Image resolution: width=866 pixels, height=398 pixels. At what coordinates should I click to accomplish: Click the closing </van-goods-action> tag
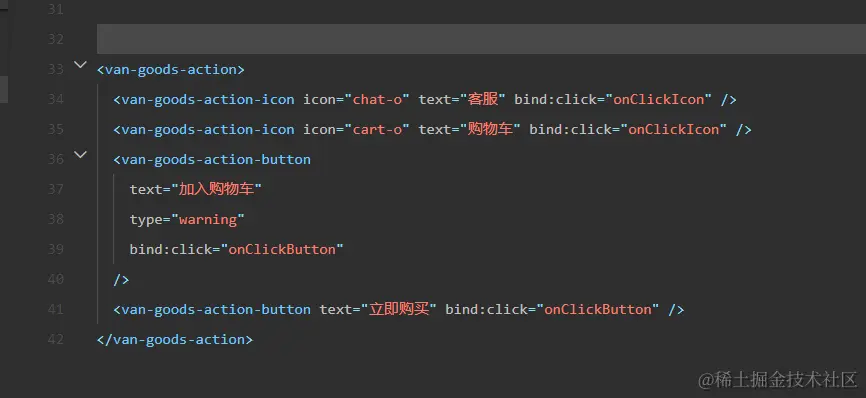click(175, 339)
